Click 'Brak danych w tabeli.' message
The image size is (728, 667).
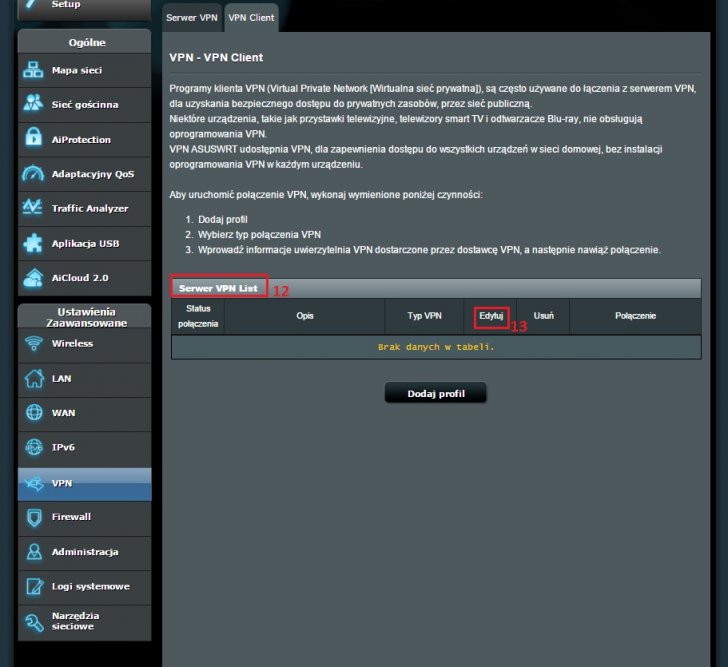point(436,347)
